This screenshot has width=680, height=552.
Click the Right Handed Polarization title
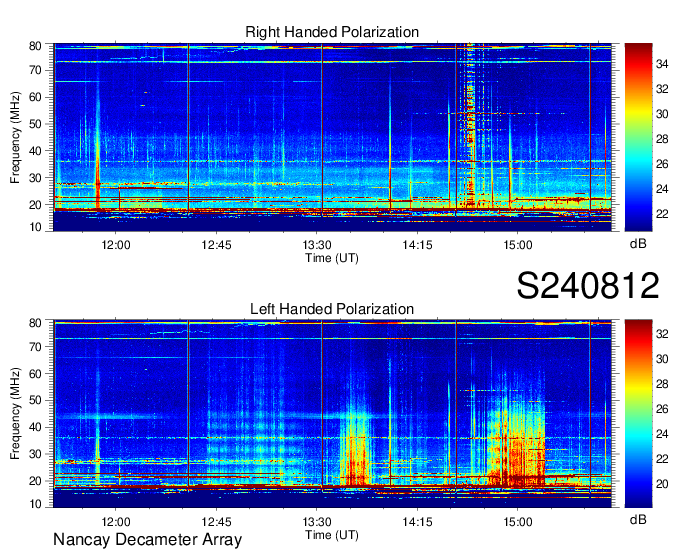(332, 32)
